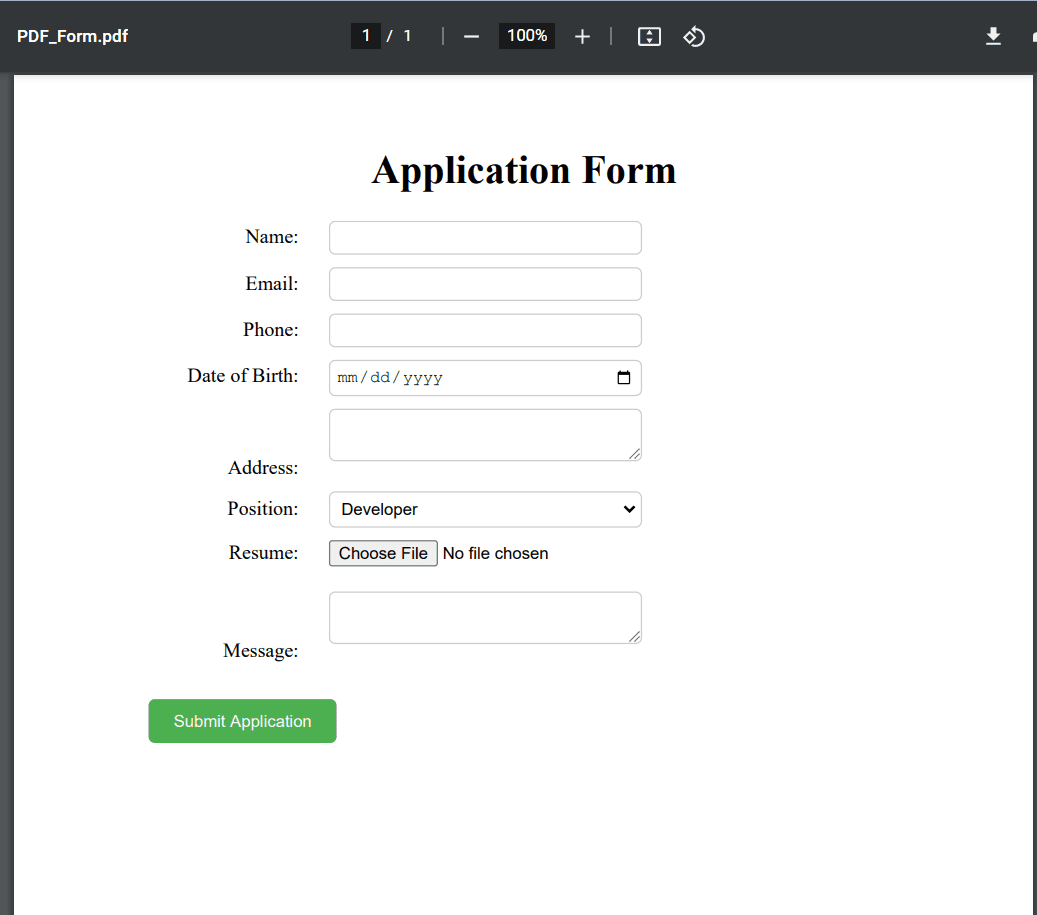Click the Address text area

485,434
